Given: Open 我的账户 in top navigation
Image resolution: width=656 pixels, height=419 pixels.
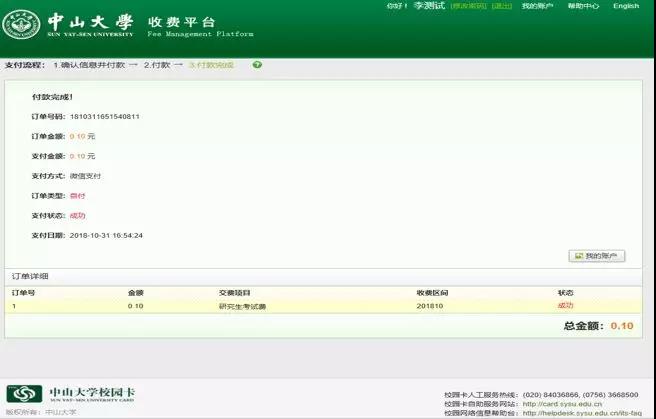Looking at the screenshot, I should [536, 6].
